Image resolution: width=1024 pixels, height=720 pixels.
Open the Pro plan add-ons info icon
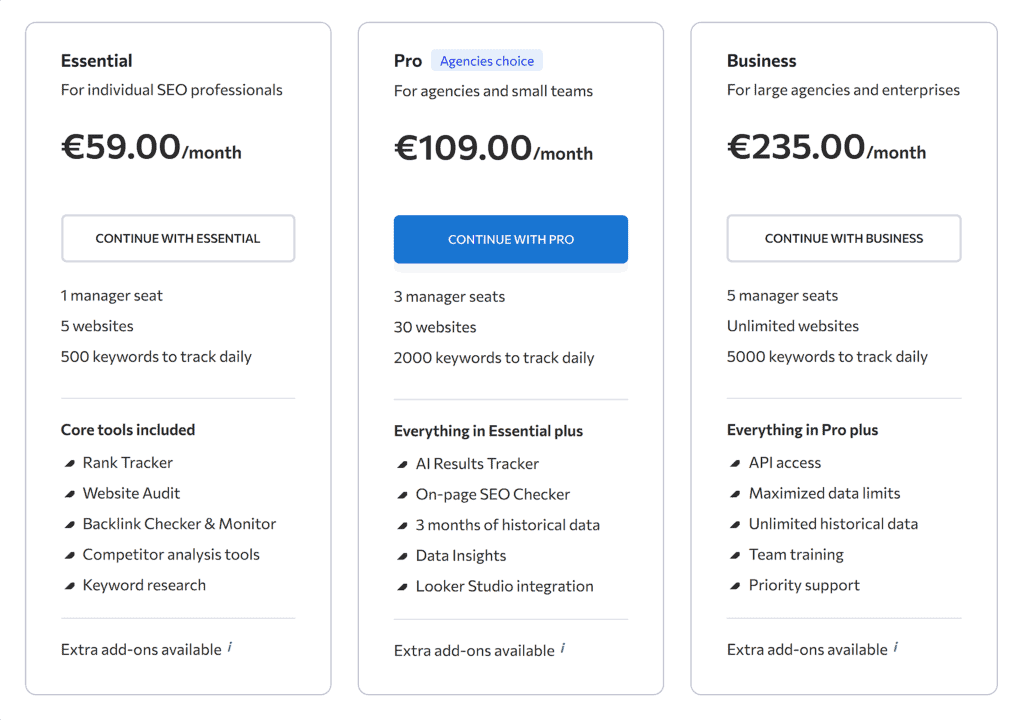click(x=563, y=647)
